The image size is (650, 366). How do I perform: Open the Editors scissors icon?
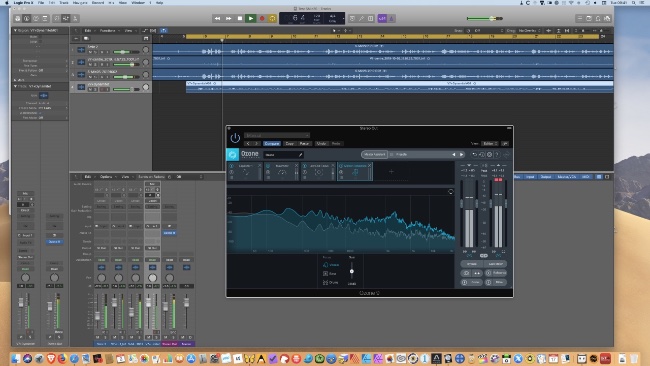[75, 18]
